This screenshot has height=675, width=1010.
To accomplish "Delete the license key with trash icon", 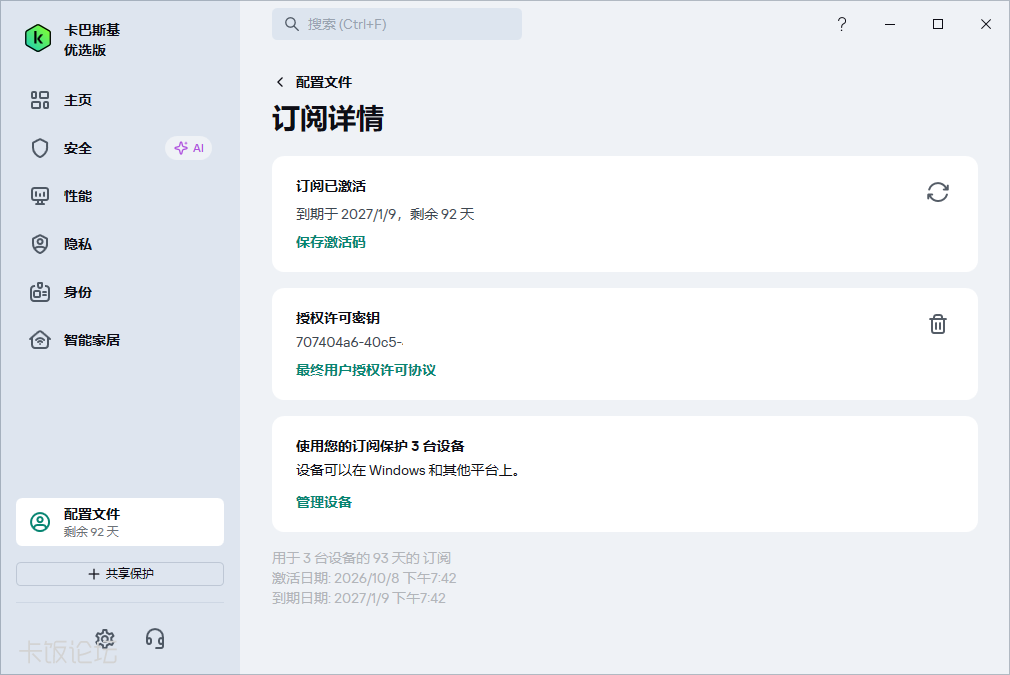I will click(x=938, y=324).
